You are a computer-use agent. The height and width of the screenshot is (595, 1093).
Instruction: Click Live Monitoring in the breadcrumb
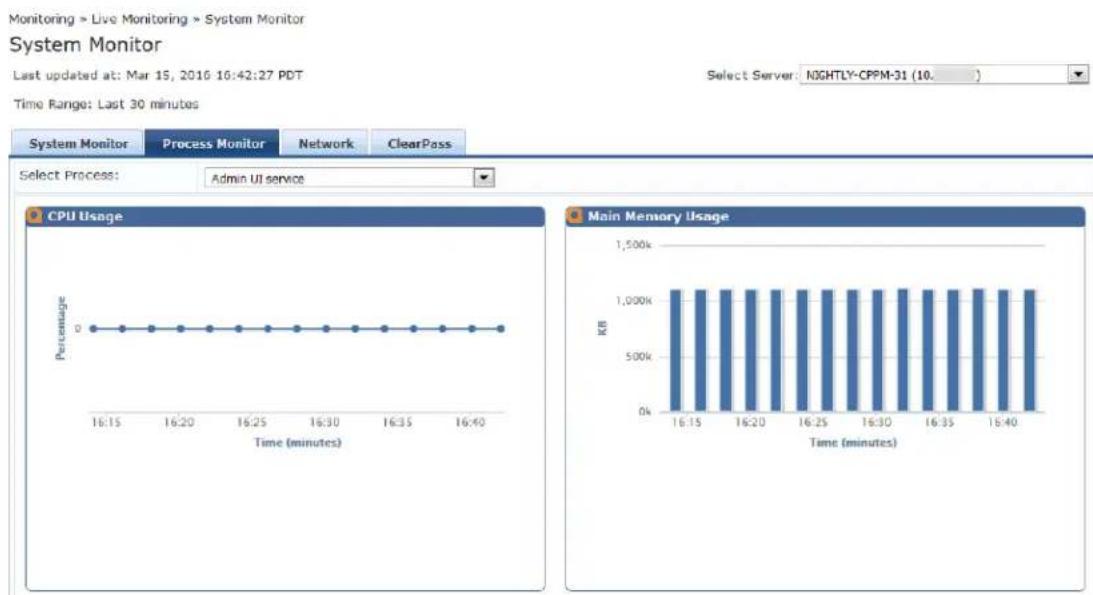point(139,19)
